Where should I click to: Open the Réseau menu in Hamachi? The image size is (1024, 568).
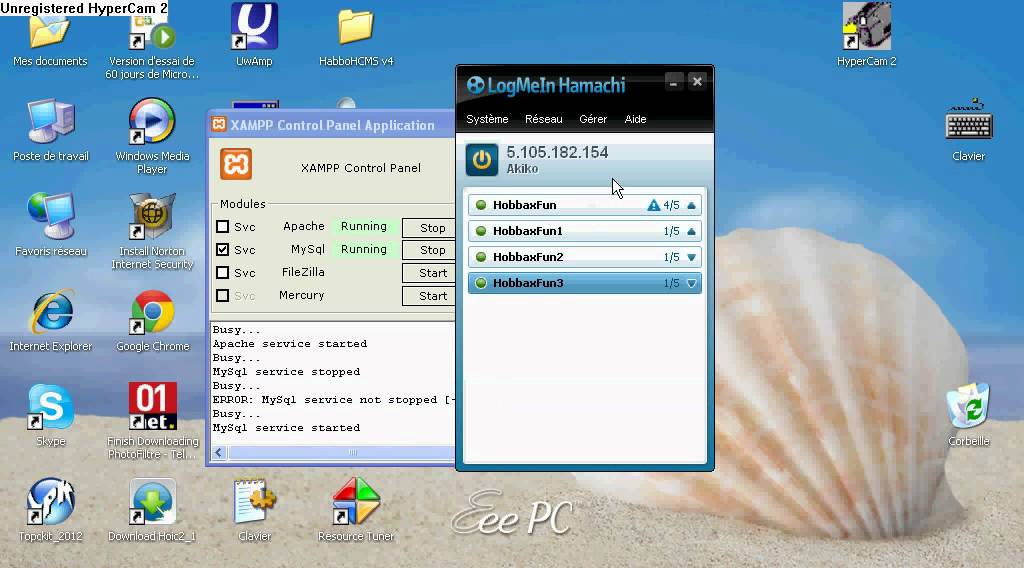543,119
